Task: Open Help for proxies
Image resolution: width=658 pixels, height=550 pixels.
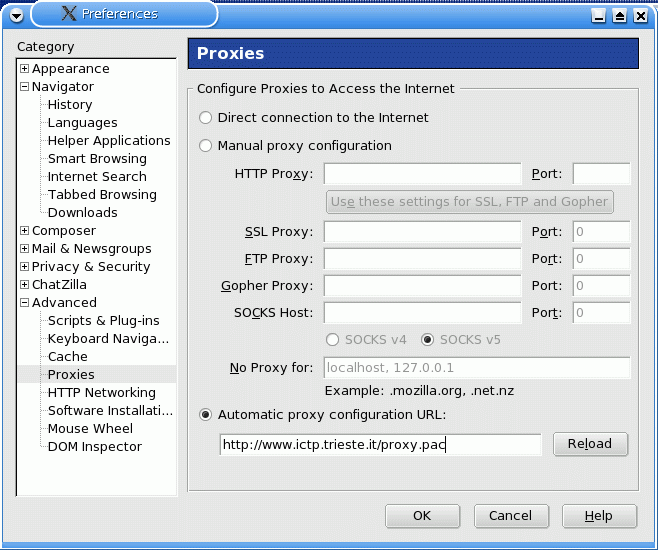Action: [x=599, y=516]
